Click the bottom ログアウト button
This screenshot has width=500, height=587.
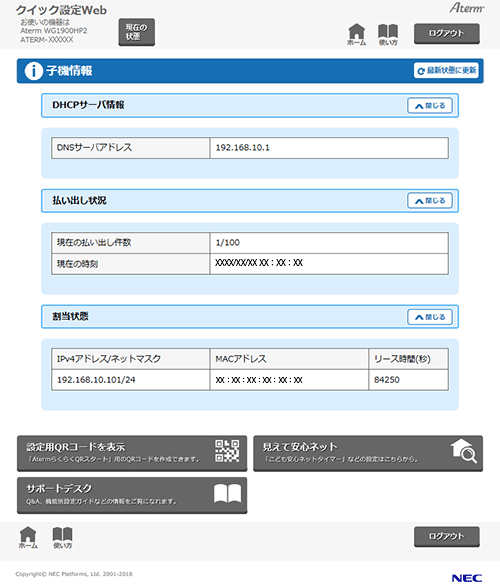tap(446, 536)
